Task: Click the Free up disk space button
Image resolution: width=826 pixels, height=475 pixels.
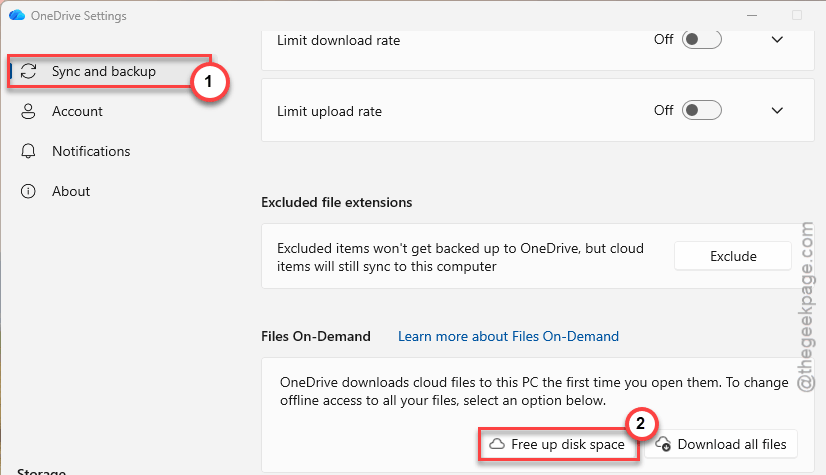Action: pos(558,444)
